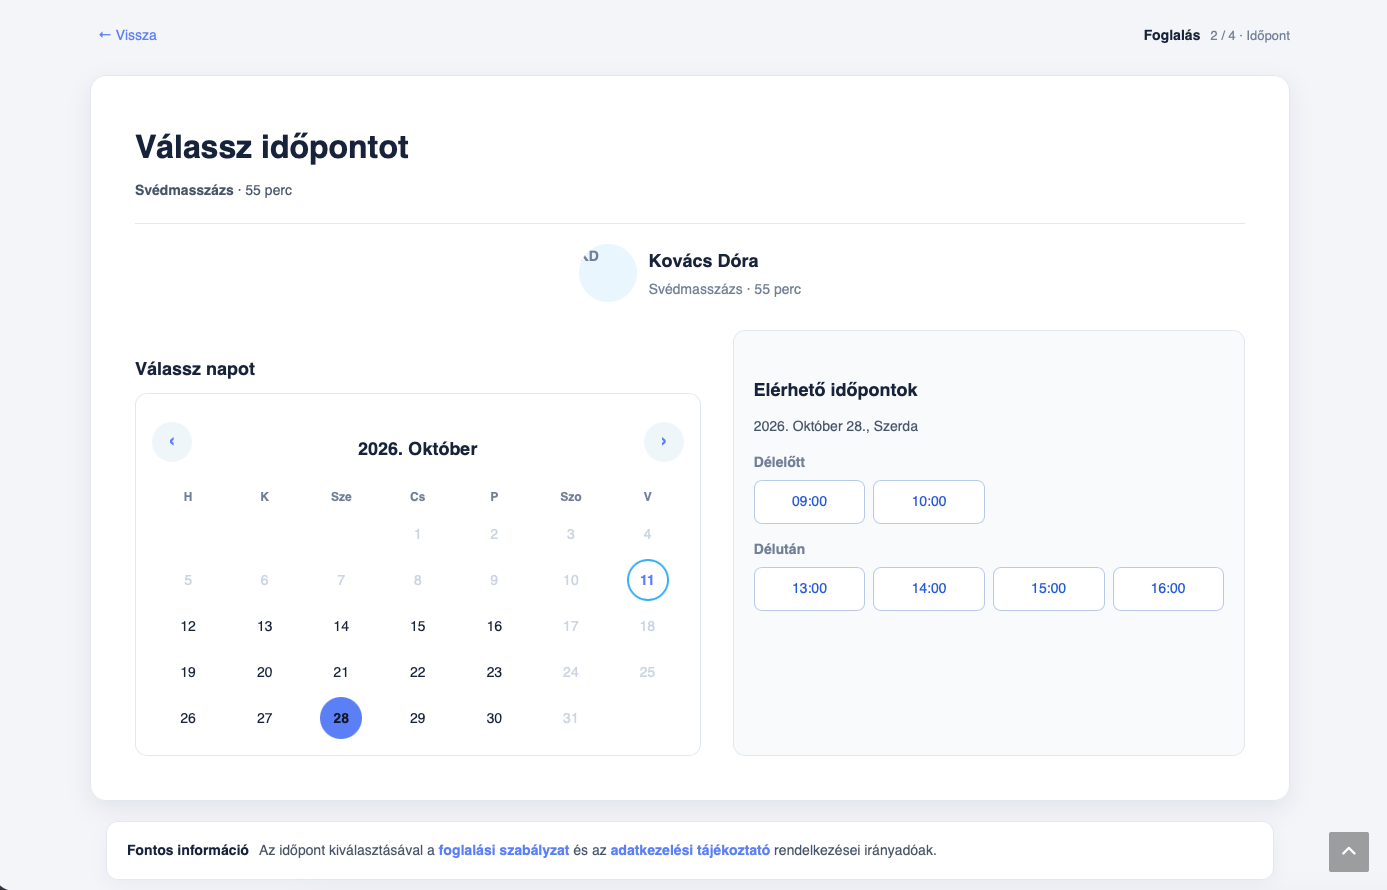Open the foglalási szabályzat link

pyautogui.click(x=504, y=851)
